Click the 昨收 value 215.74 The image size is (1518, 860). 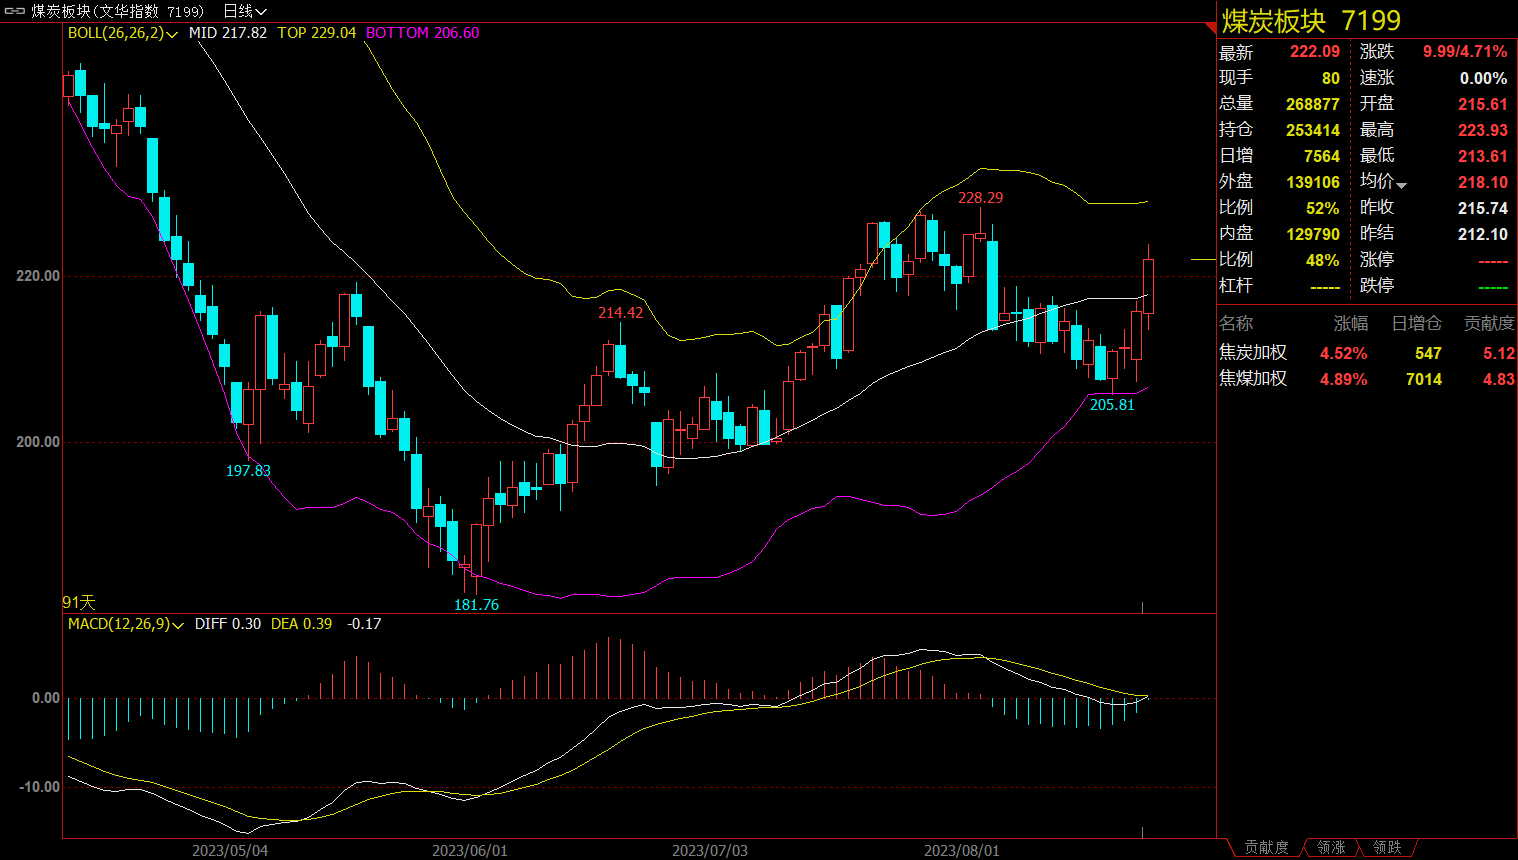click(1482, 208)
